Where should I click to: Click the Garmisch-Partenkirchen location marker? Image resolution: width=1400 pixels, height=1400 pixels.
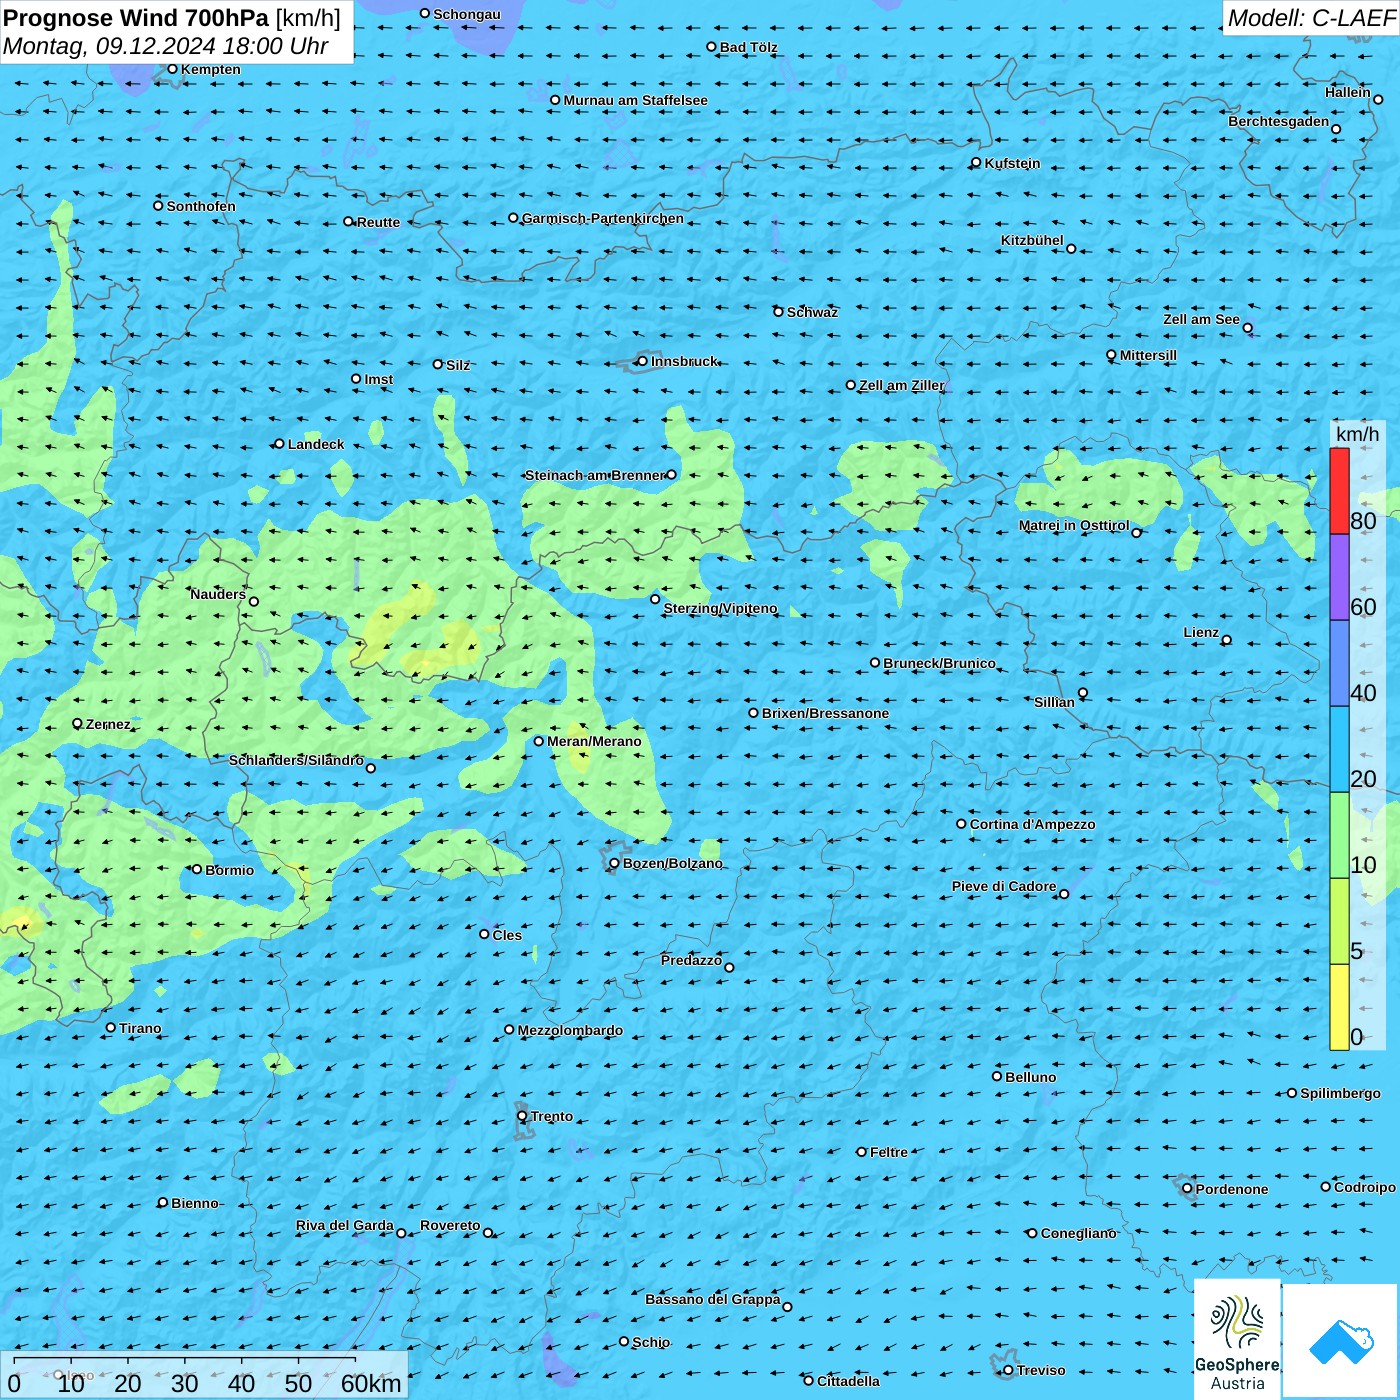point(513,217)
